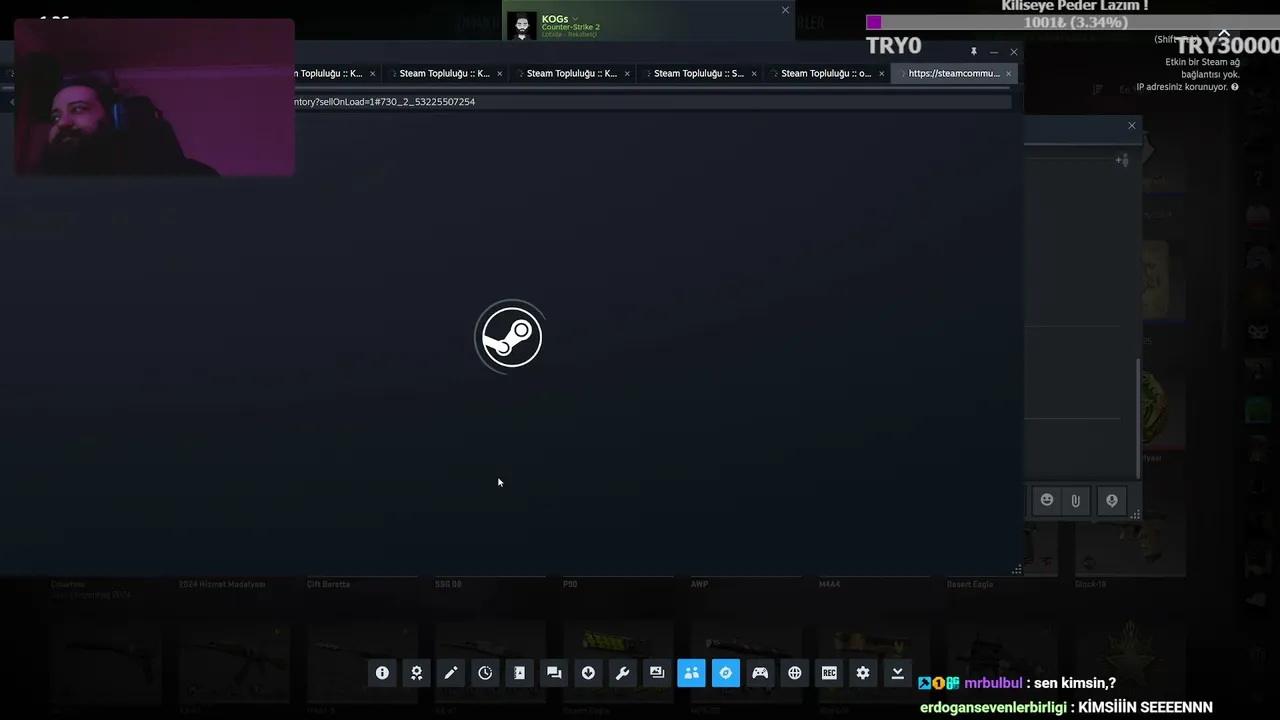The image size is (1280, 720).
Task: Close the 'Steam Topluluğu :: S...' tab
Action: (754, 73)
